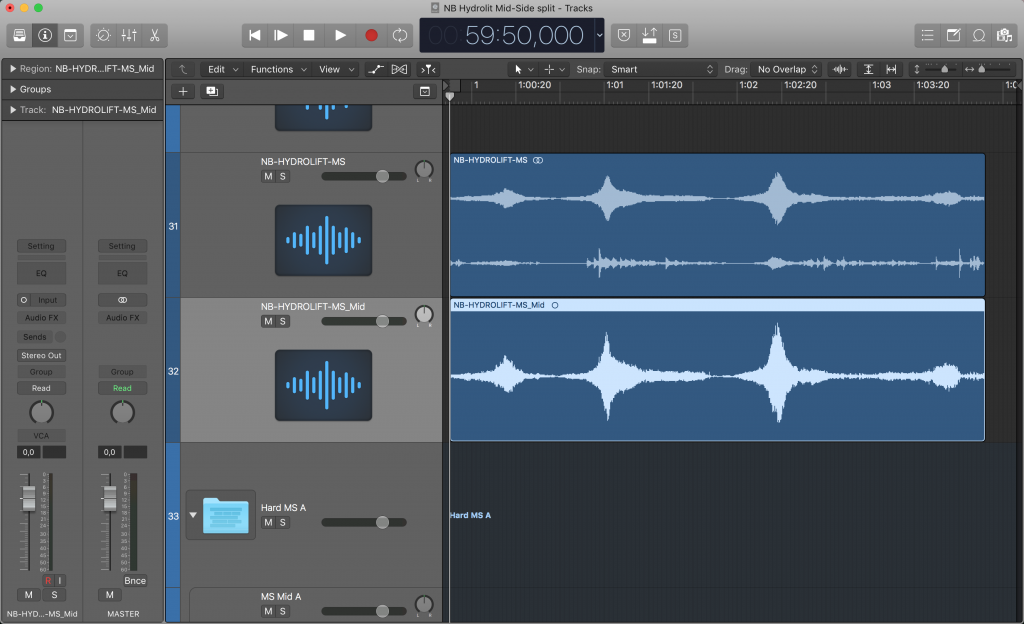Open the Smart Controls panel
1024x624 pixels.
[x=103, y=35]
